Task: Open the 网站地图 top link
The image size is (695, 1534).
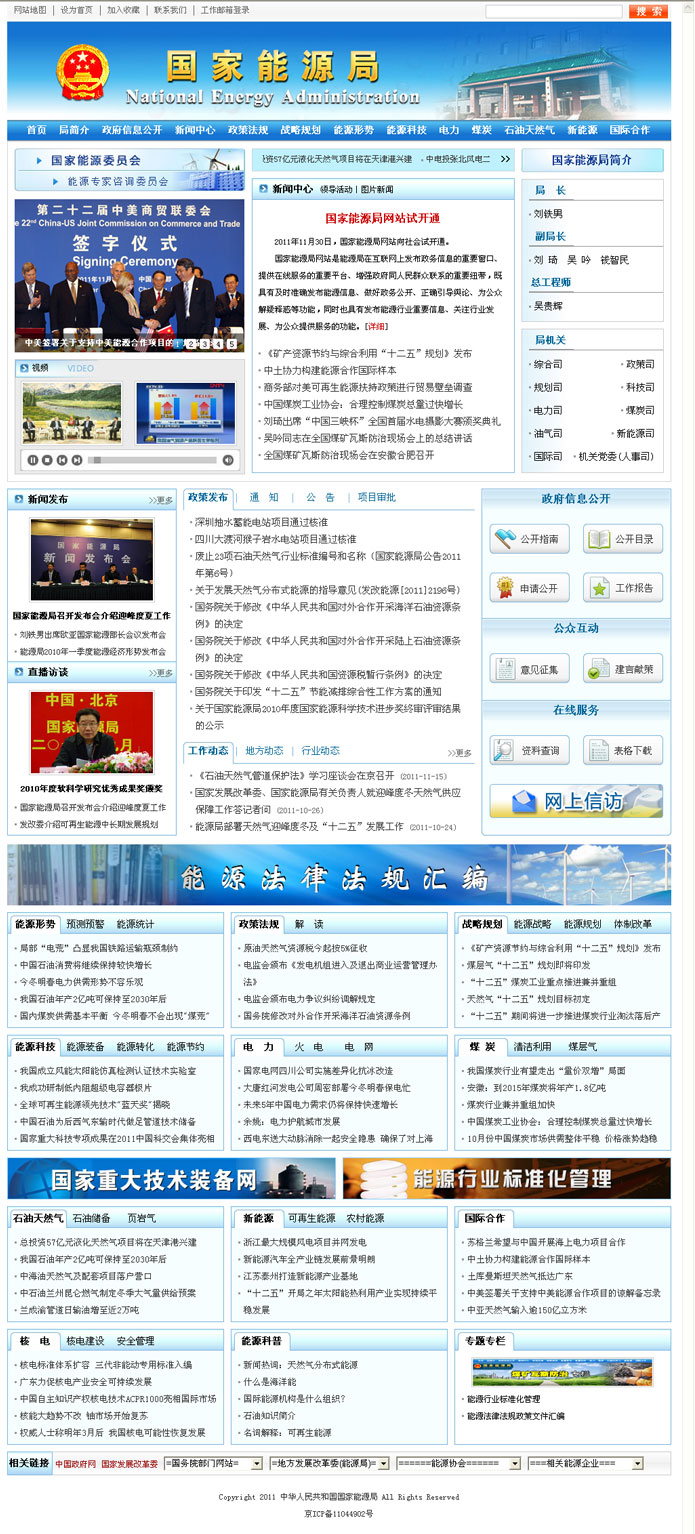Action: pos(30,10)
